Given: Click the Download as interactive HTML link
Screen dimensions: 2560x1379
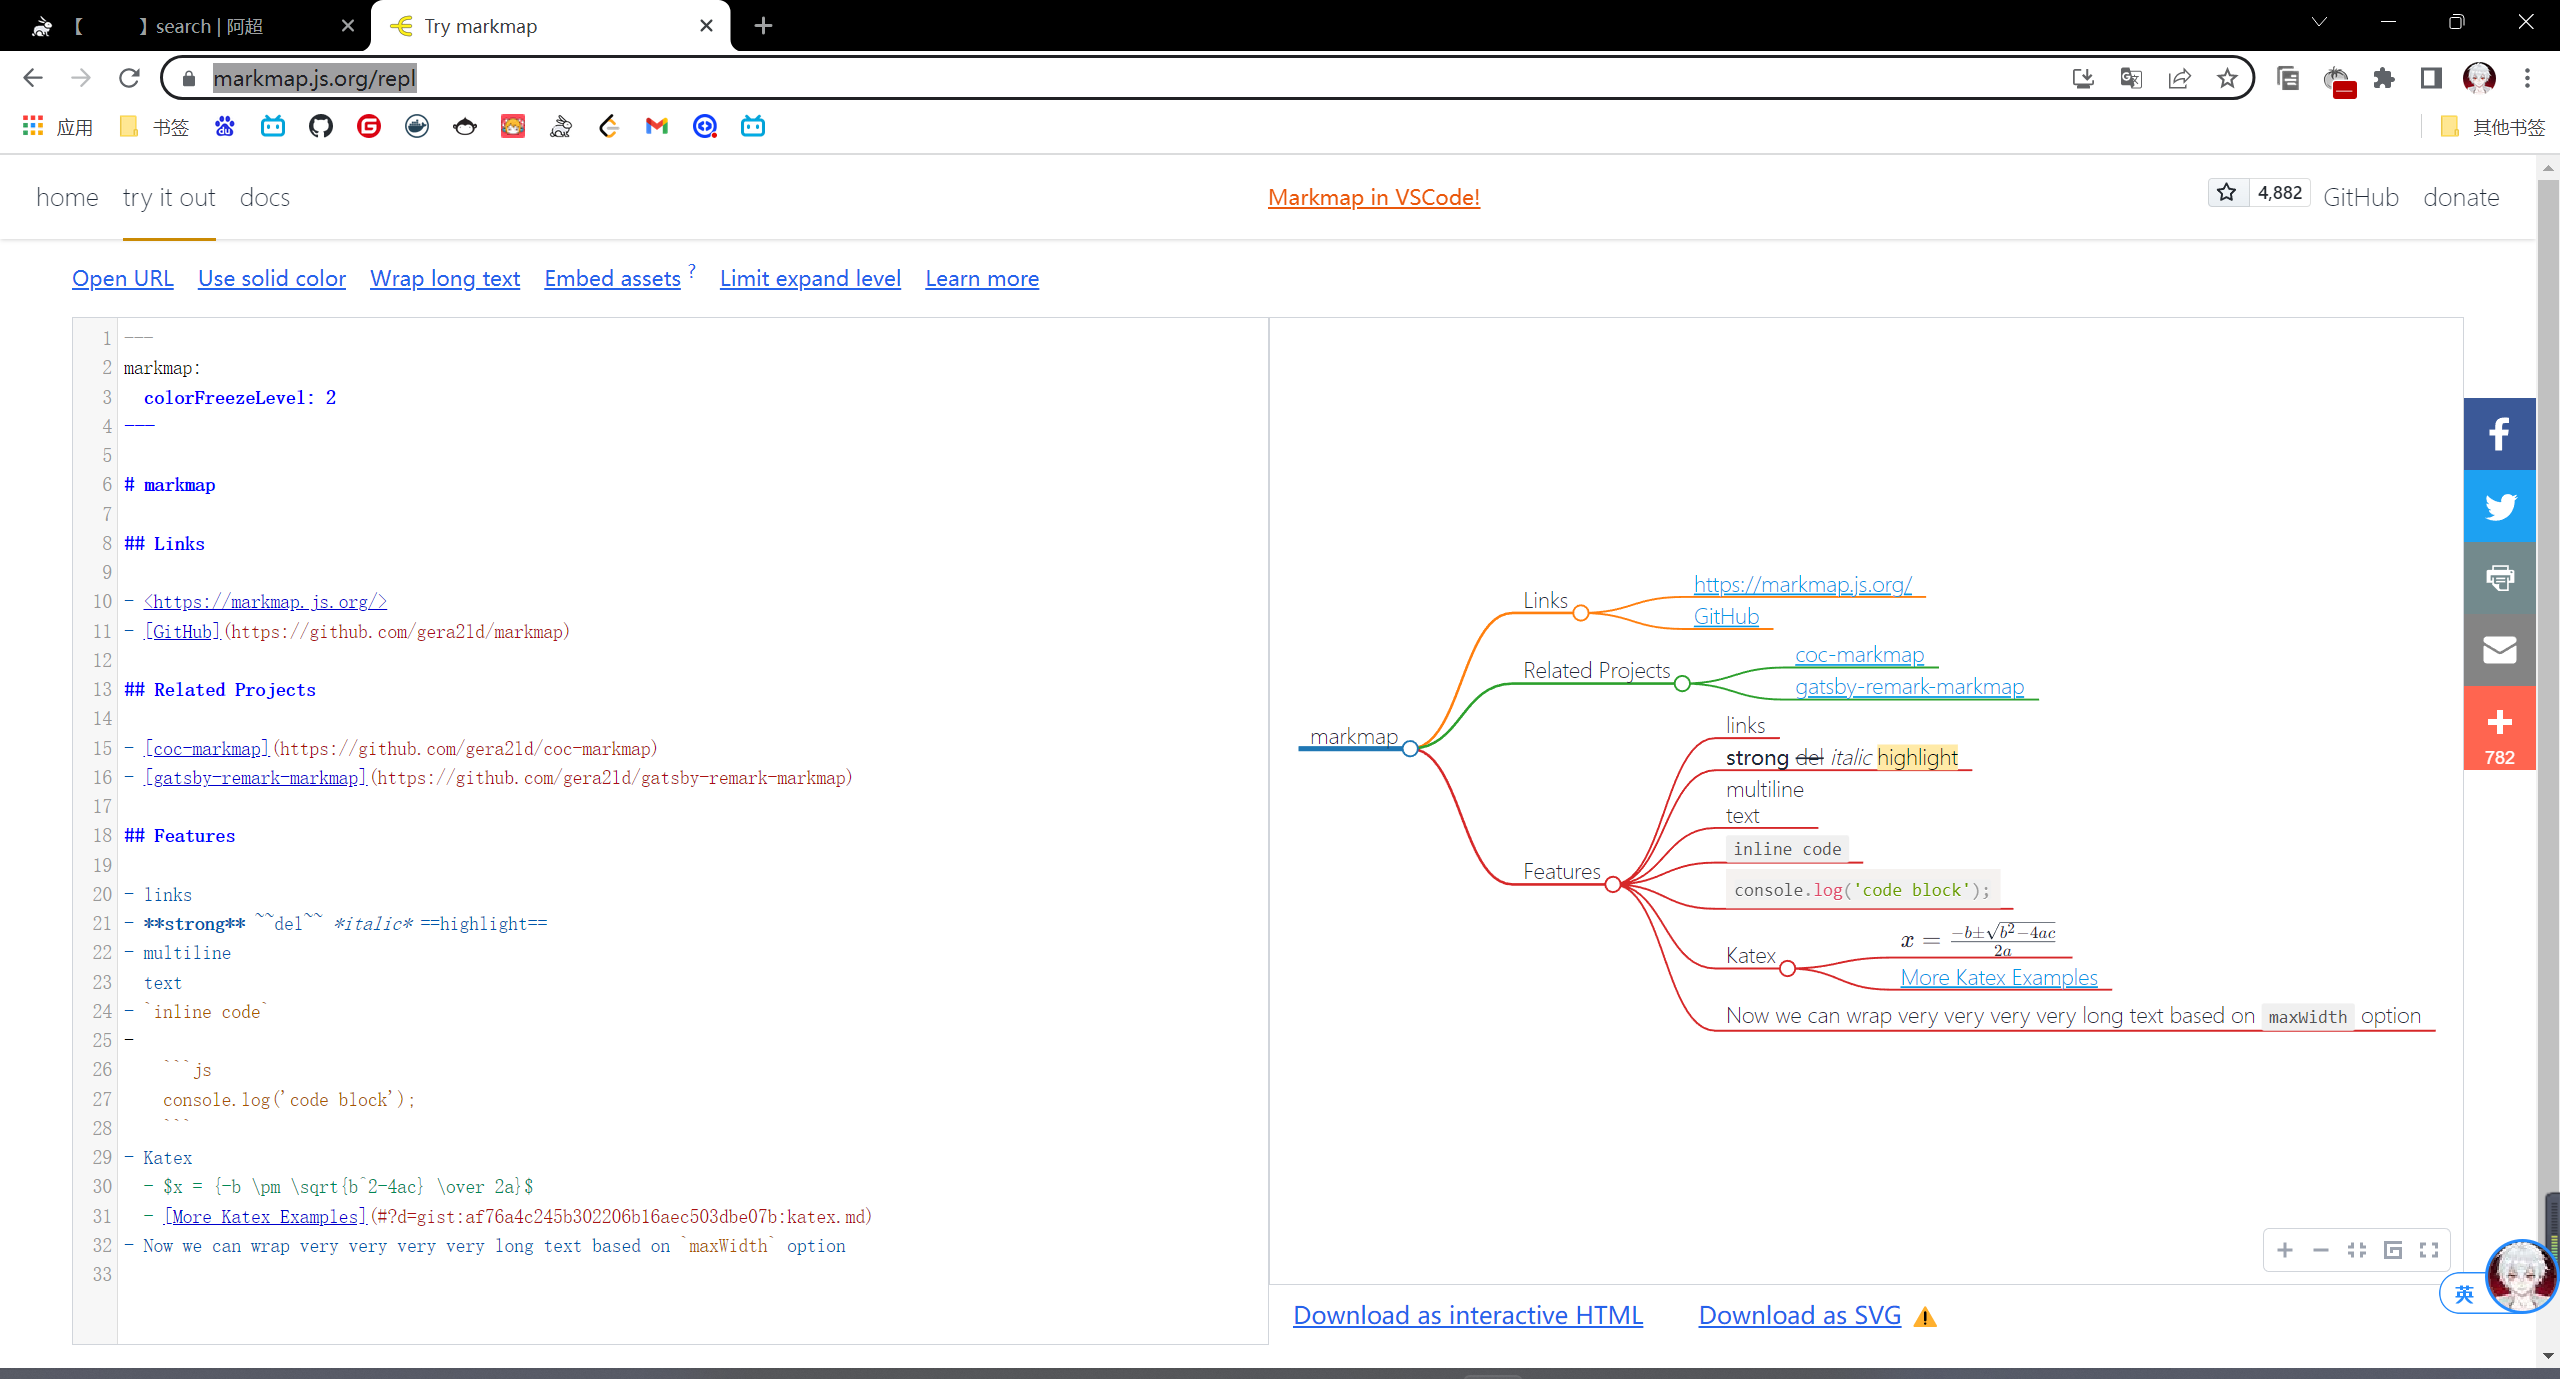Looking at the screenshot, I should [1468, 1315].
